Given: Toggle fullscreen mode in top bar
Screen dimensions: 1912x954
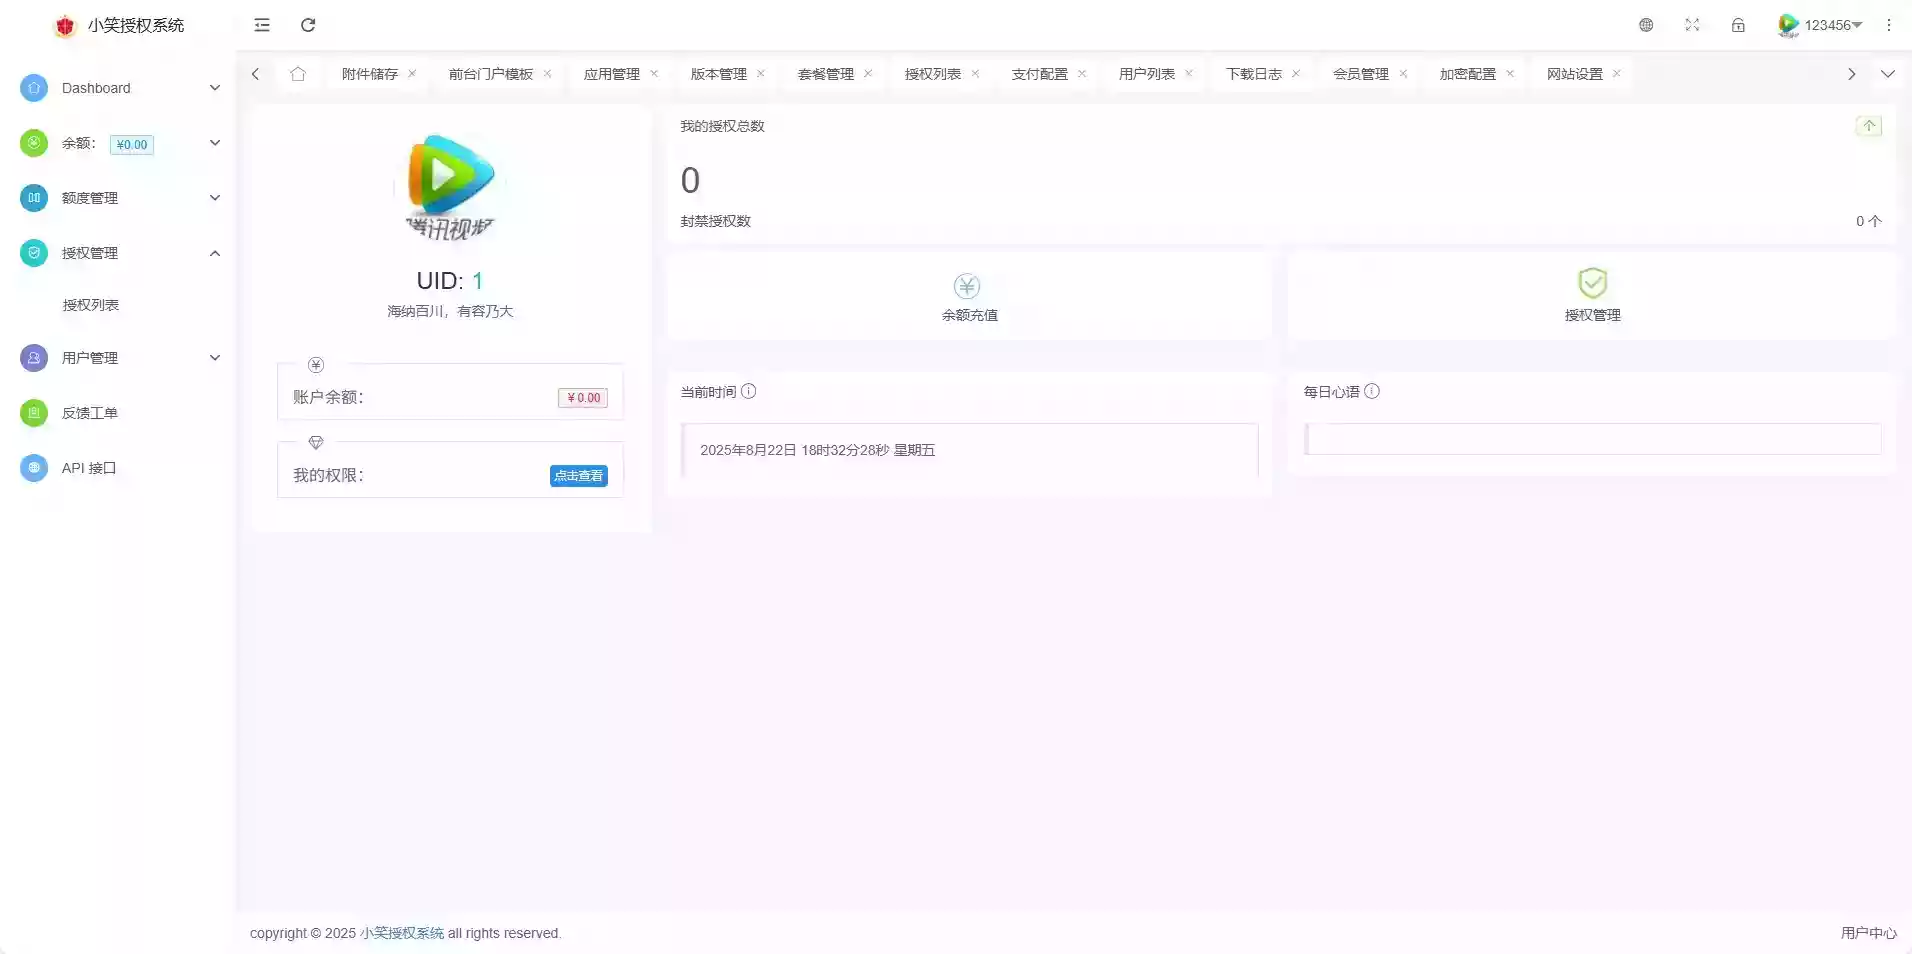Looking at the screenshot, I should (1692, 25).
